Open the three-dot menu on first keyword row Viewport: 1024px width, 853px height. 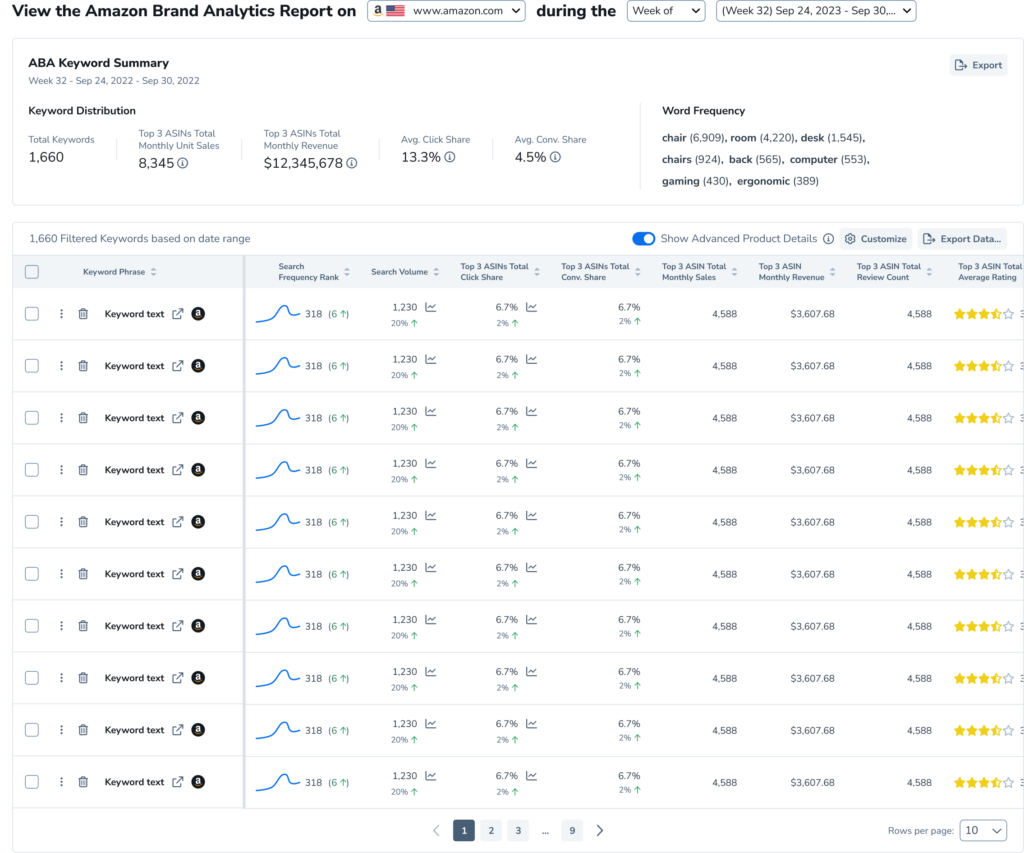click(x=61, y=314)
